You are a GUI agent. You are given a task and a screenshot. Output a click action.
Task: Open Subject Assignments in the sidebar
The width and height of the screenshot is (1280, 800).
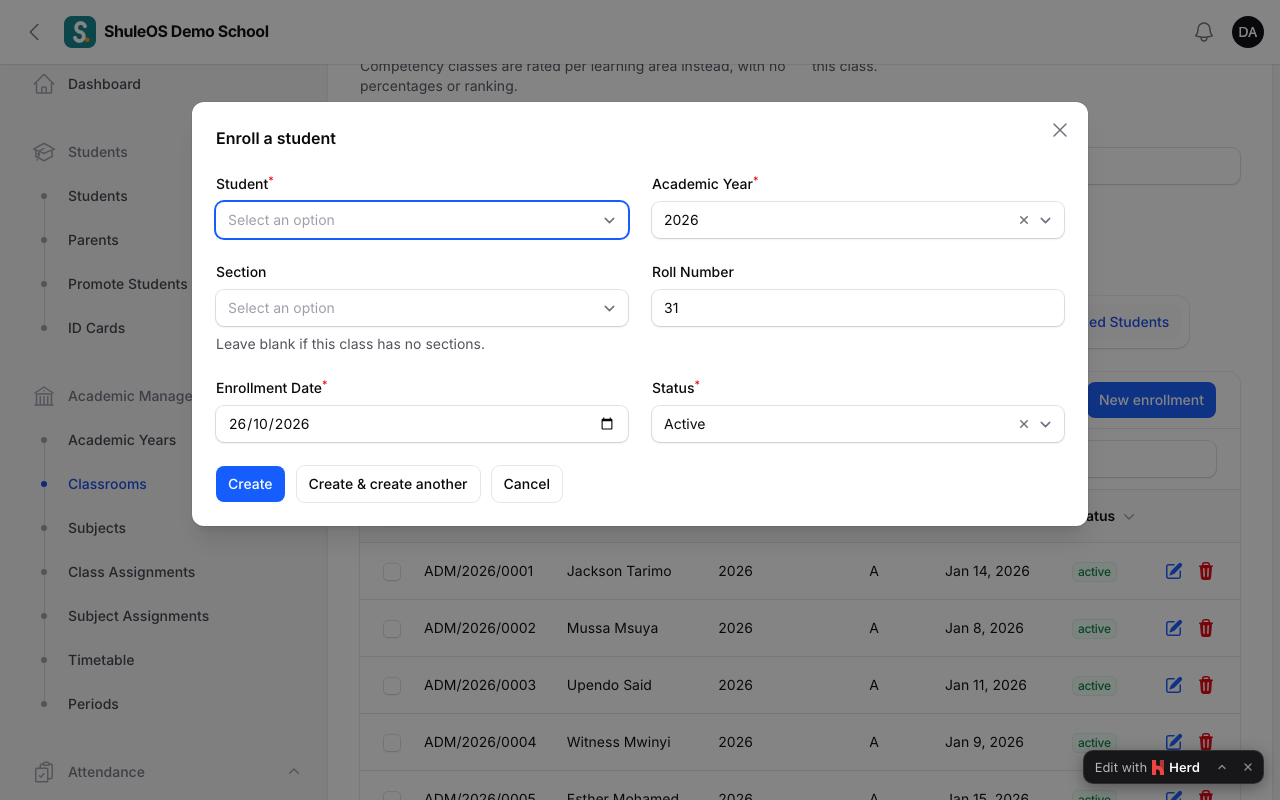tap(139, 616)
